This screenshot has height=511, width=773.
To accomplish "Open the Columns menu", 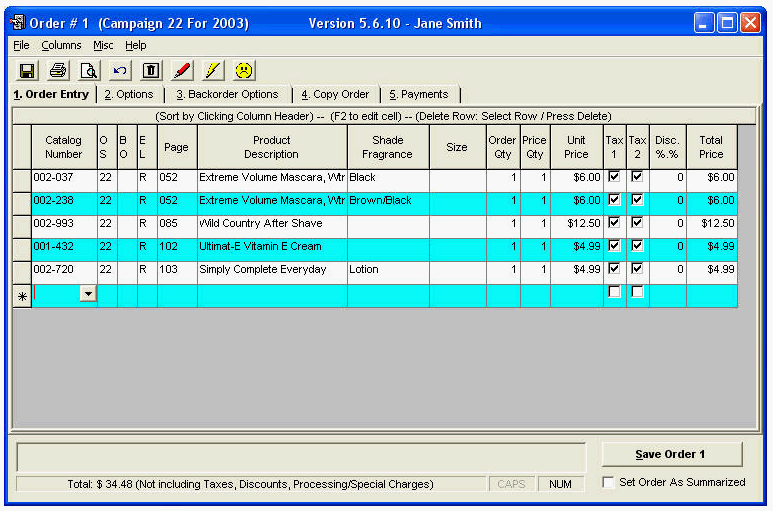I will (x=61, y=45).
